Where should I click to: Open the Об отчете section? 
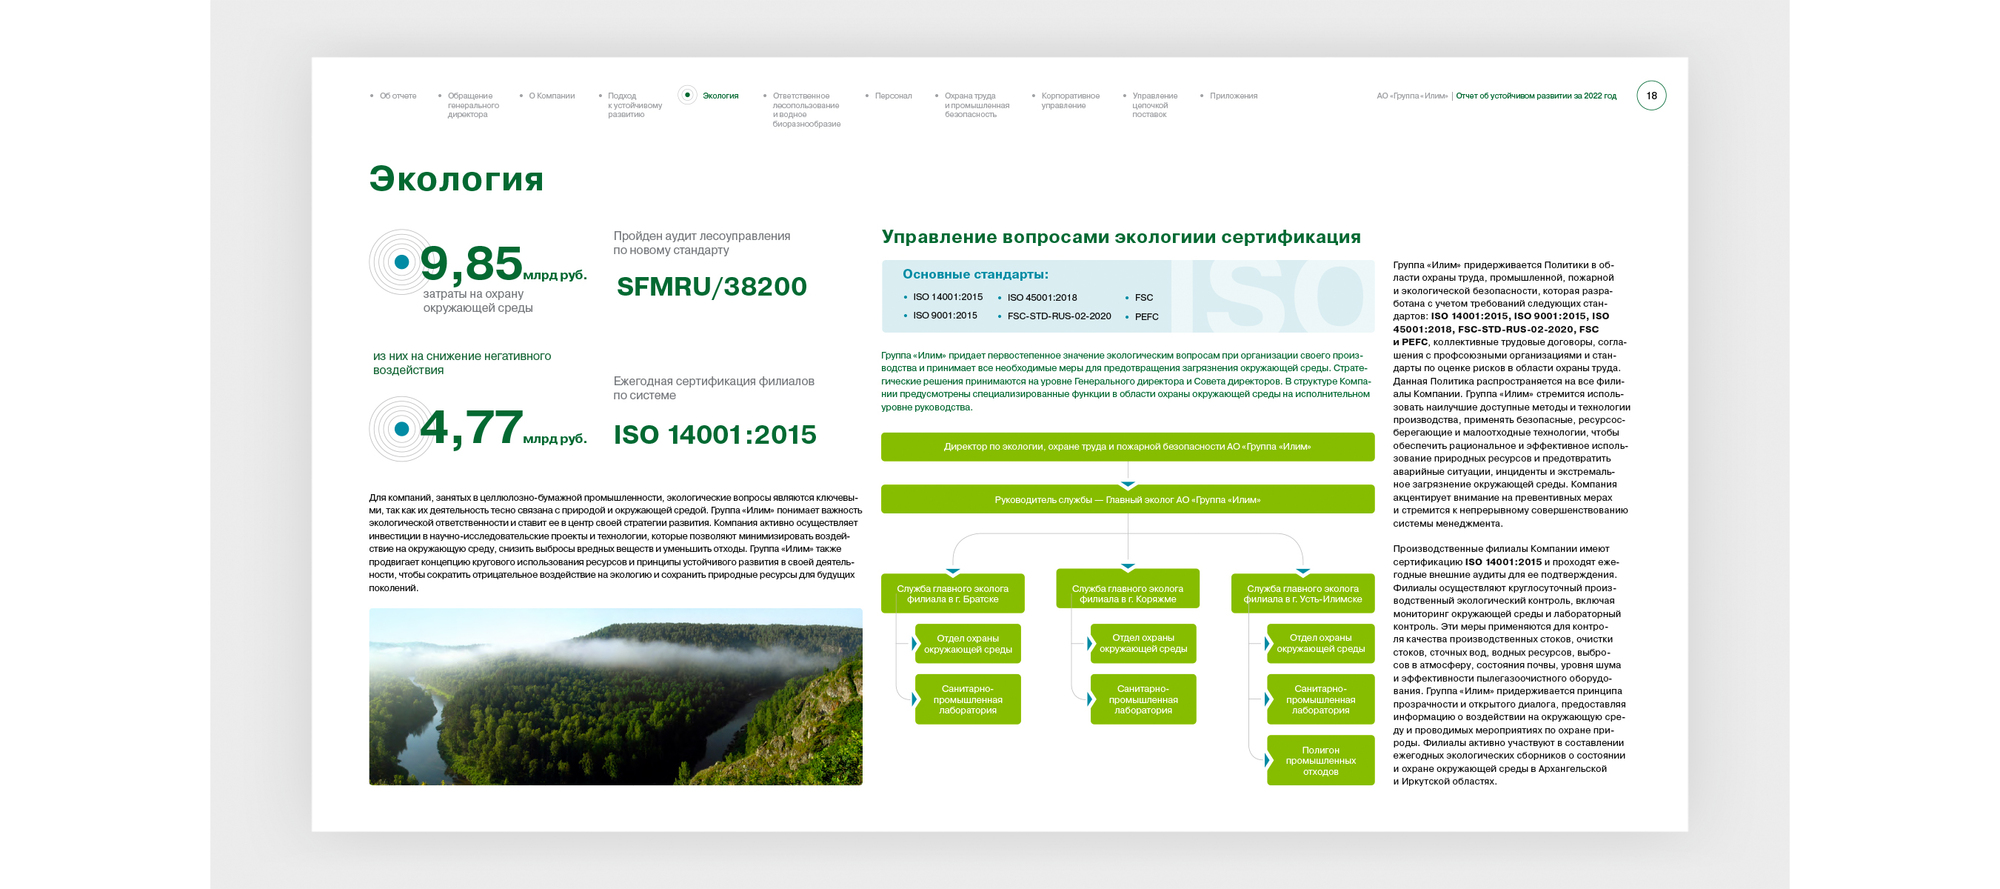(x=398, y=96)
